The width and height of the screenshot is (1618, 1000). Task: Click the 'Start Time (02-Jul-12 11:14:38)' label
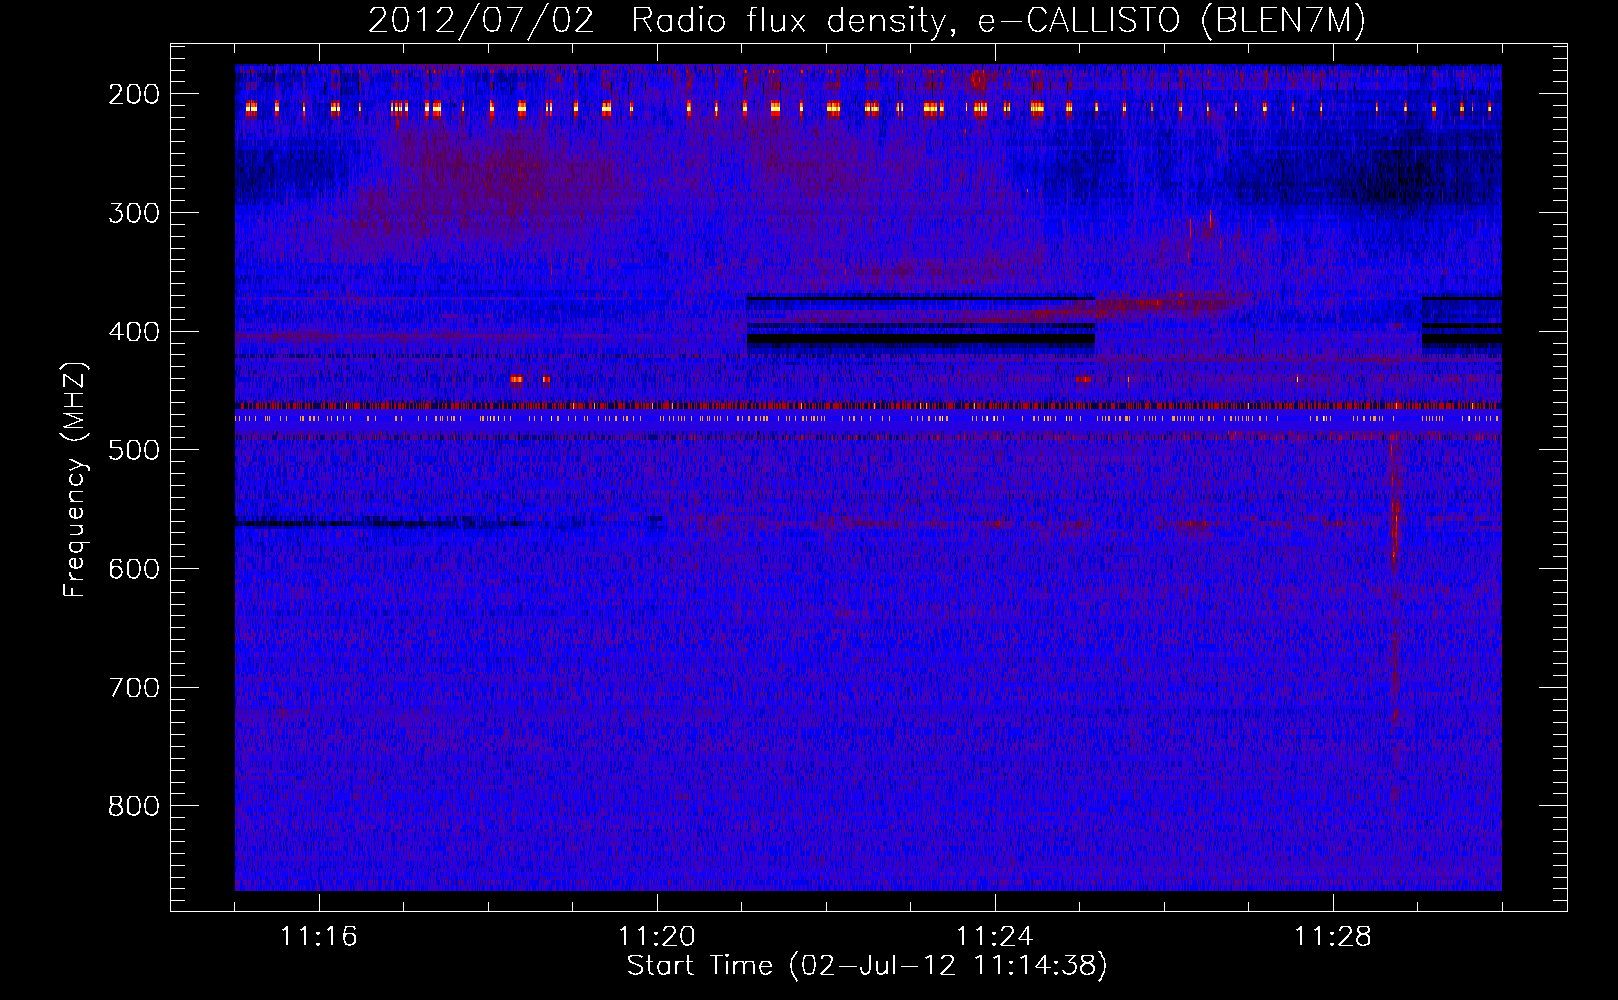click(867, 966)
